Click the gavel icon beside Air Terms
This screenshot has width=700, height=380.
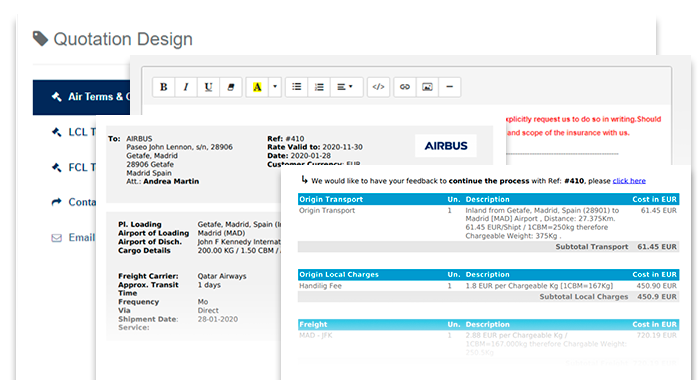[x=56, y=96]
